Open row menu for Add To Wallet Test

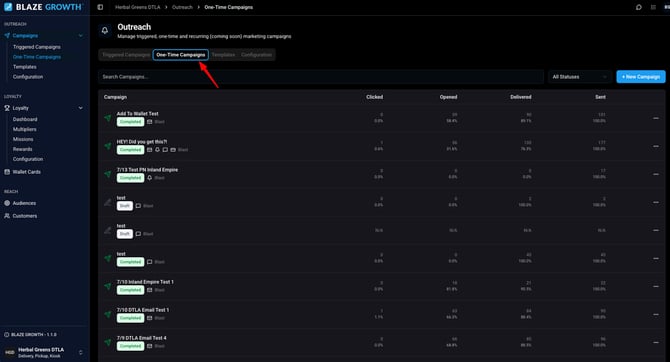(656, 118)
